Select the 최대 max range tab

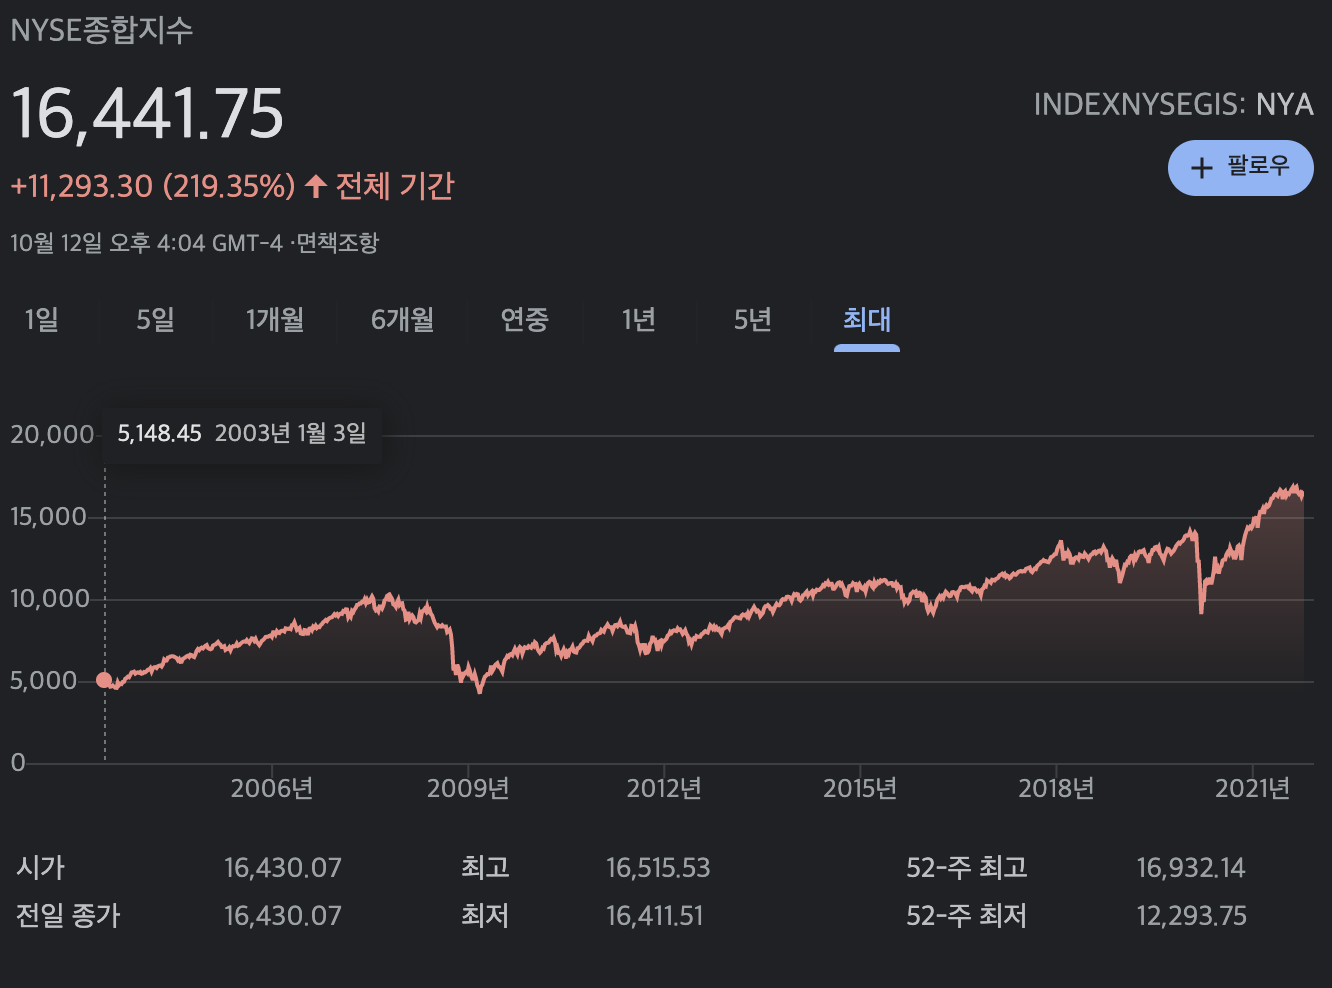click(867, 320)
